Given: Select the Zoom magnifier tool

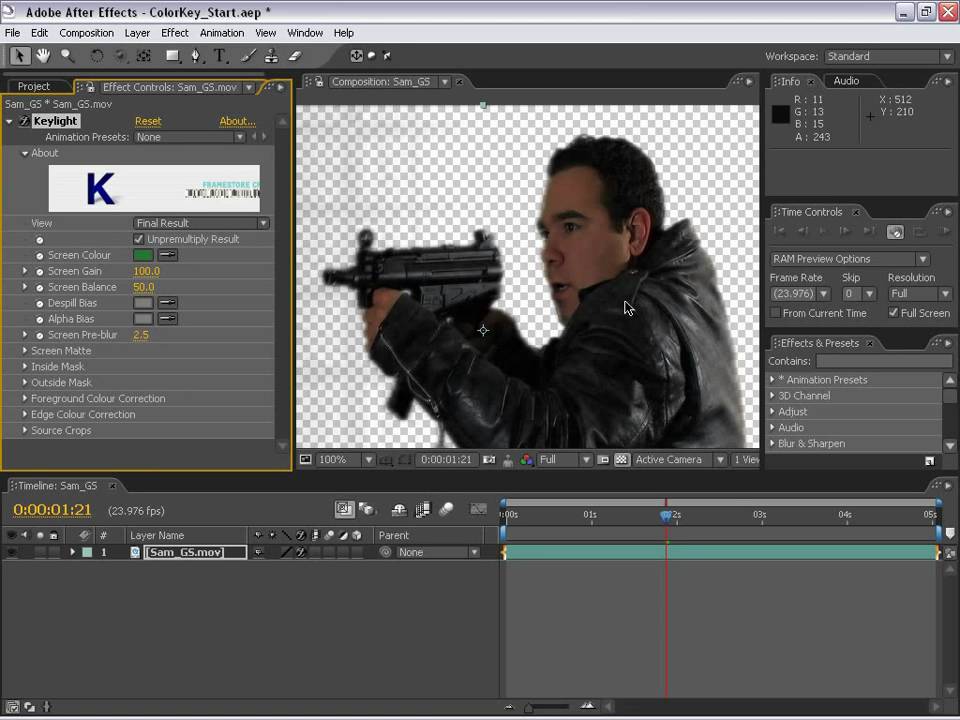Looking at the screenshot, I should 67,56.
